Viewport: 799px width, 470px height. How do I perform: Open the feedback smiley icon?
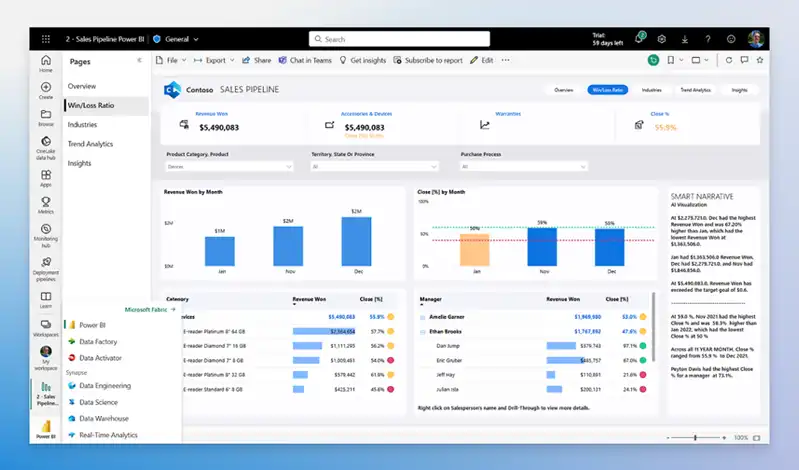(x=731, y=39)
